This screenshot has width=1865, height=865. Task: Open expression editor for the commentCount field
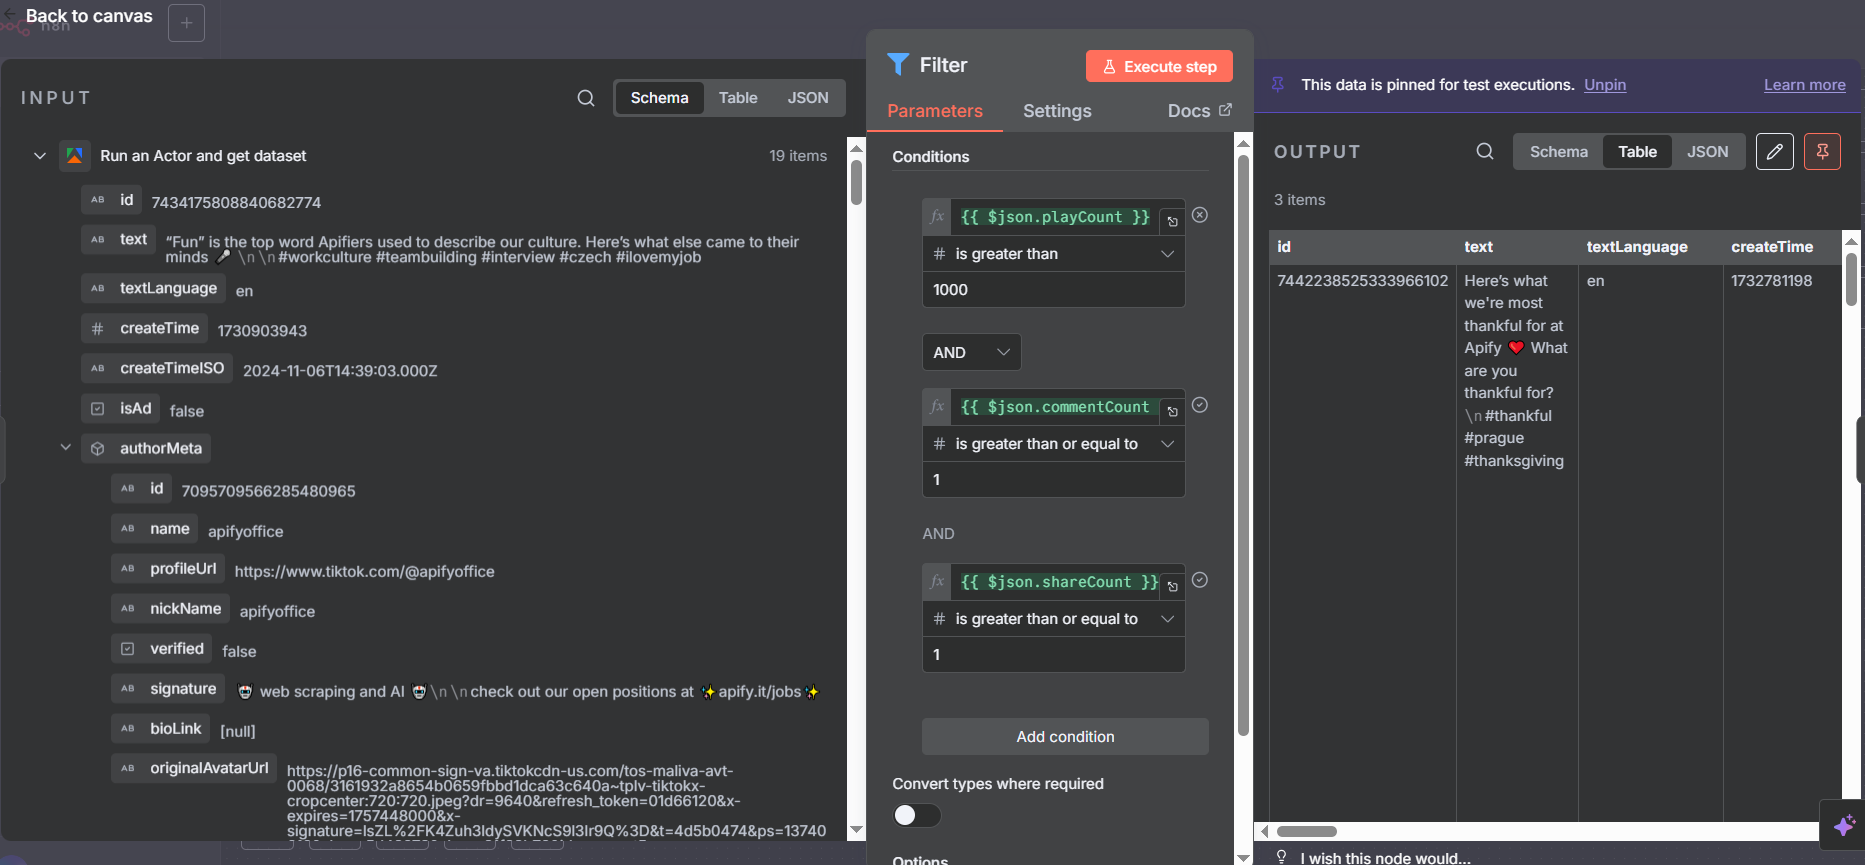click(x=1172, y=411)
